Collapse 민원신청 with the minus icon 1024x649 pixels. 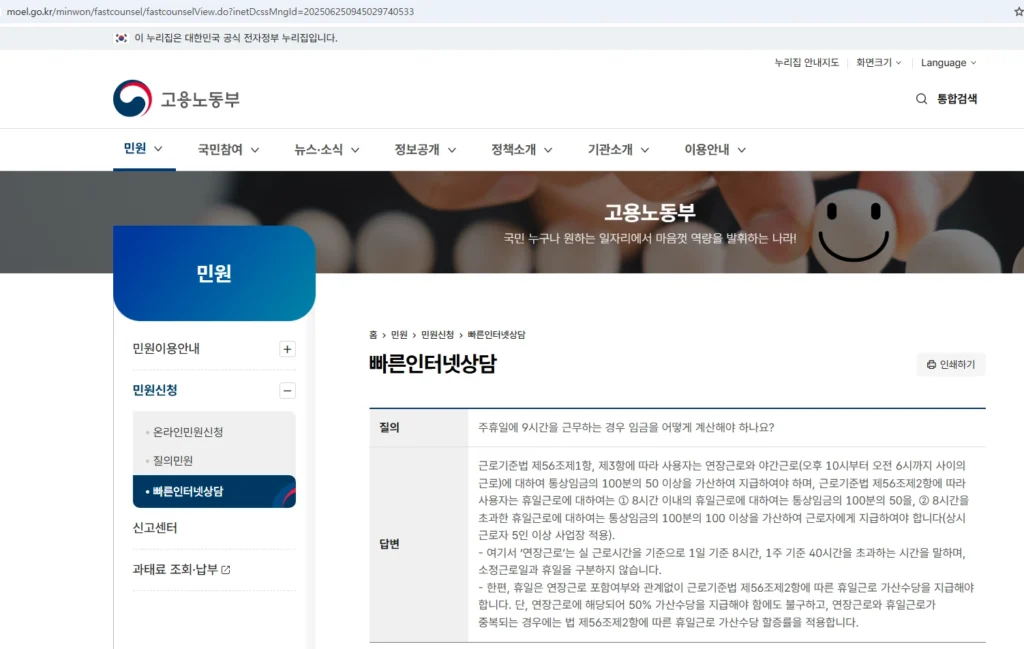287,391
